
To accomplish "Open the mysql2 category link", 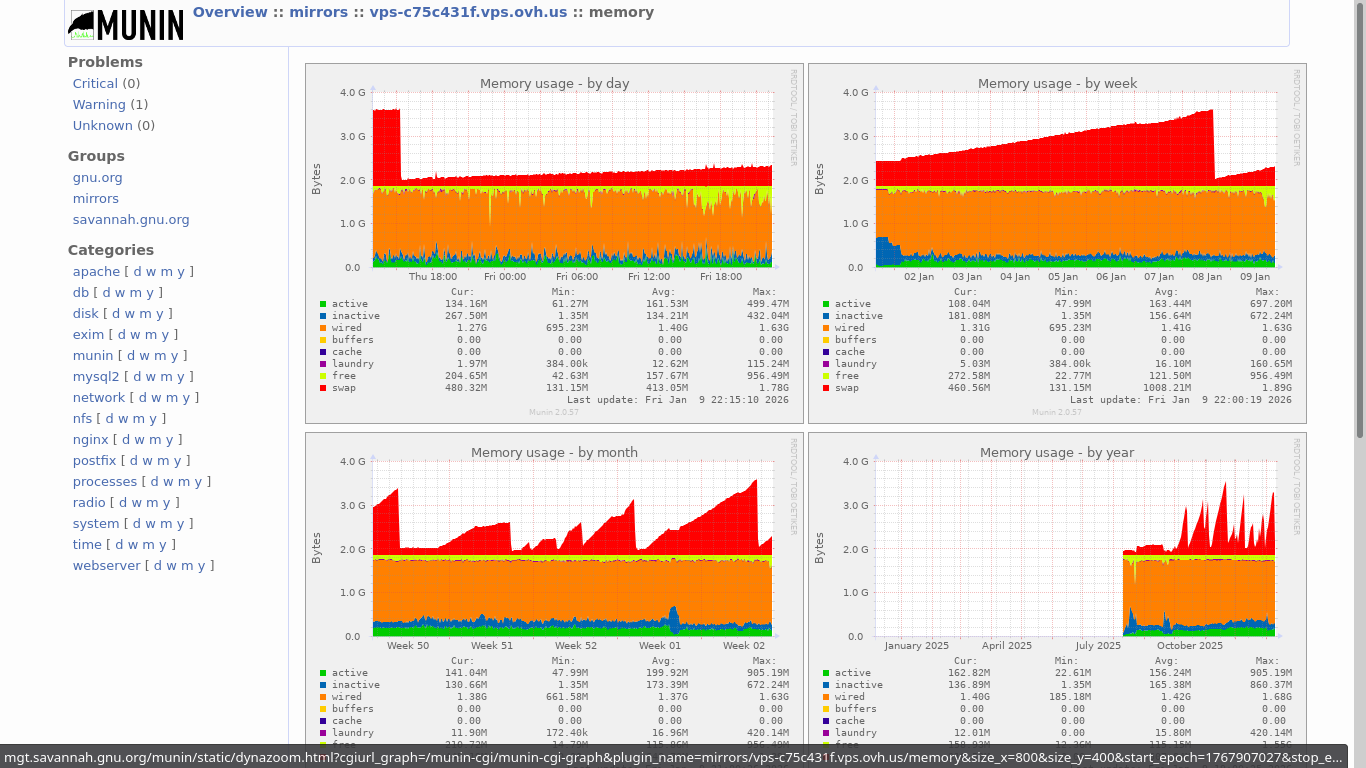I will point(95,377).
